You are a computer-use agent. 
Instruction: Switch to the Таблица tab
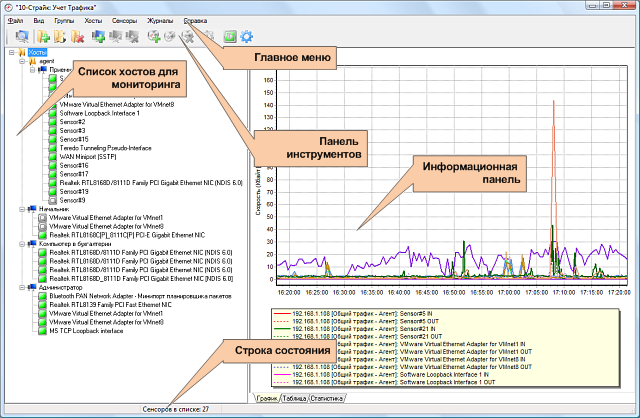coord(294,398)
